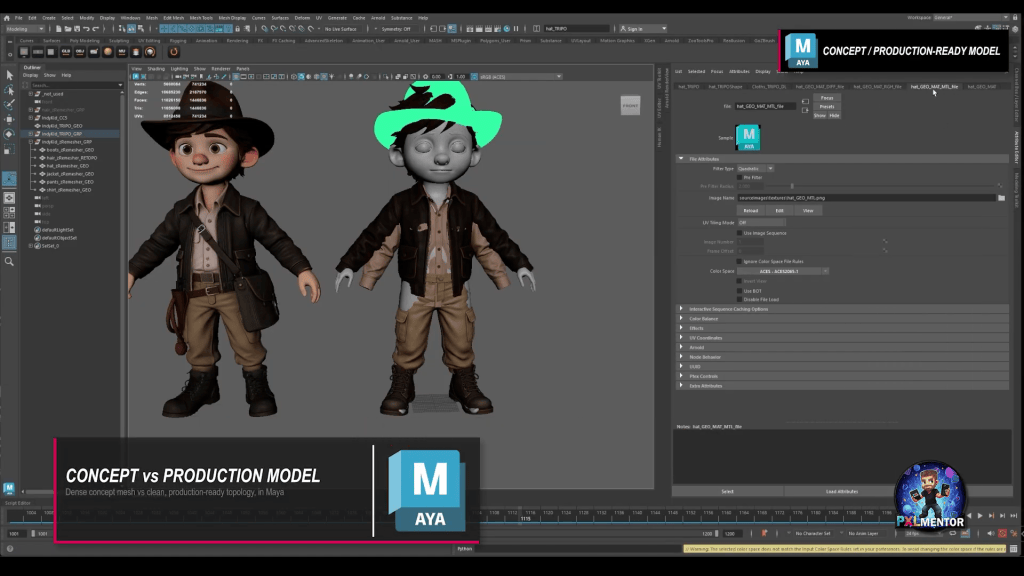Click the FRONT view cube
The height and width of the screenshot is (576, 1024).
coord(630,105)
